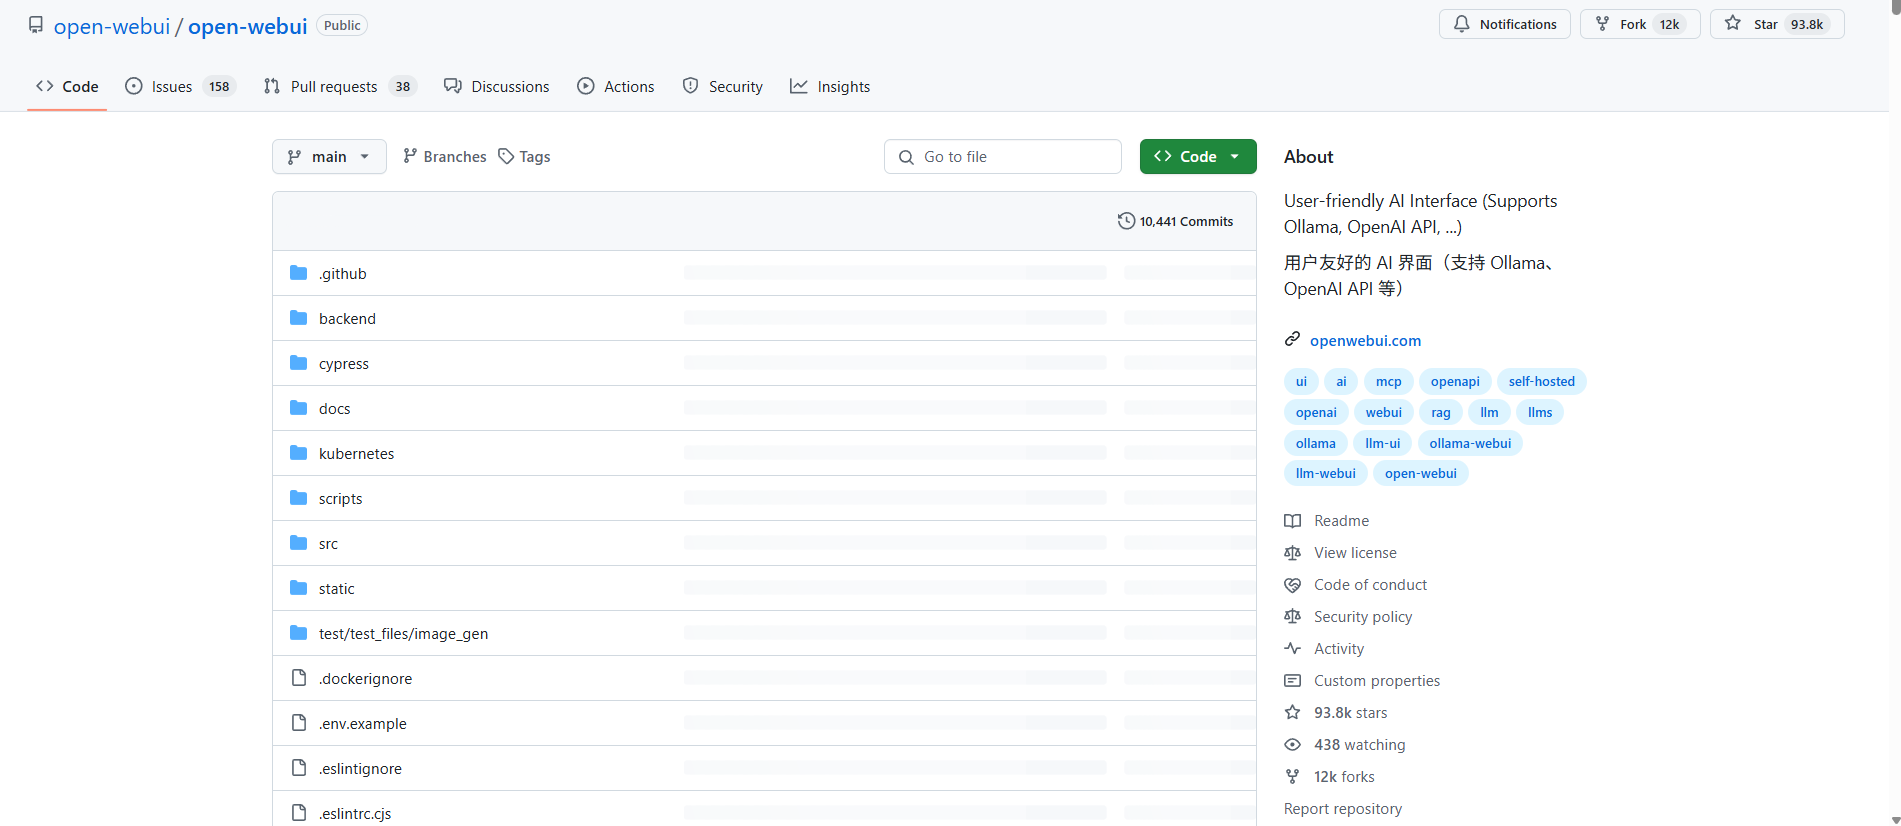Click the bold open-webui repository name
Screen dimensions: 1901x826
point(248,26)
